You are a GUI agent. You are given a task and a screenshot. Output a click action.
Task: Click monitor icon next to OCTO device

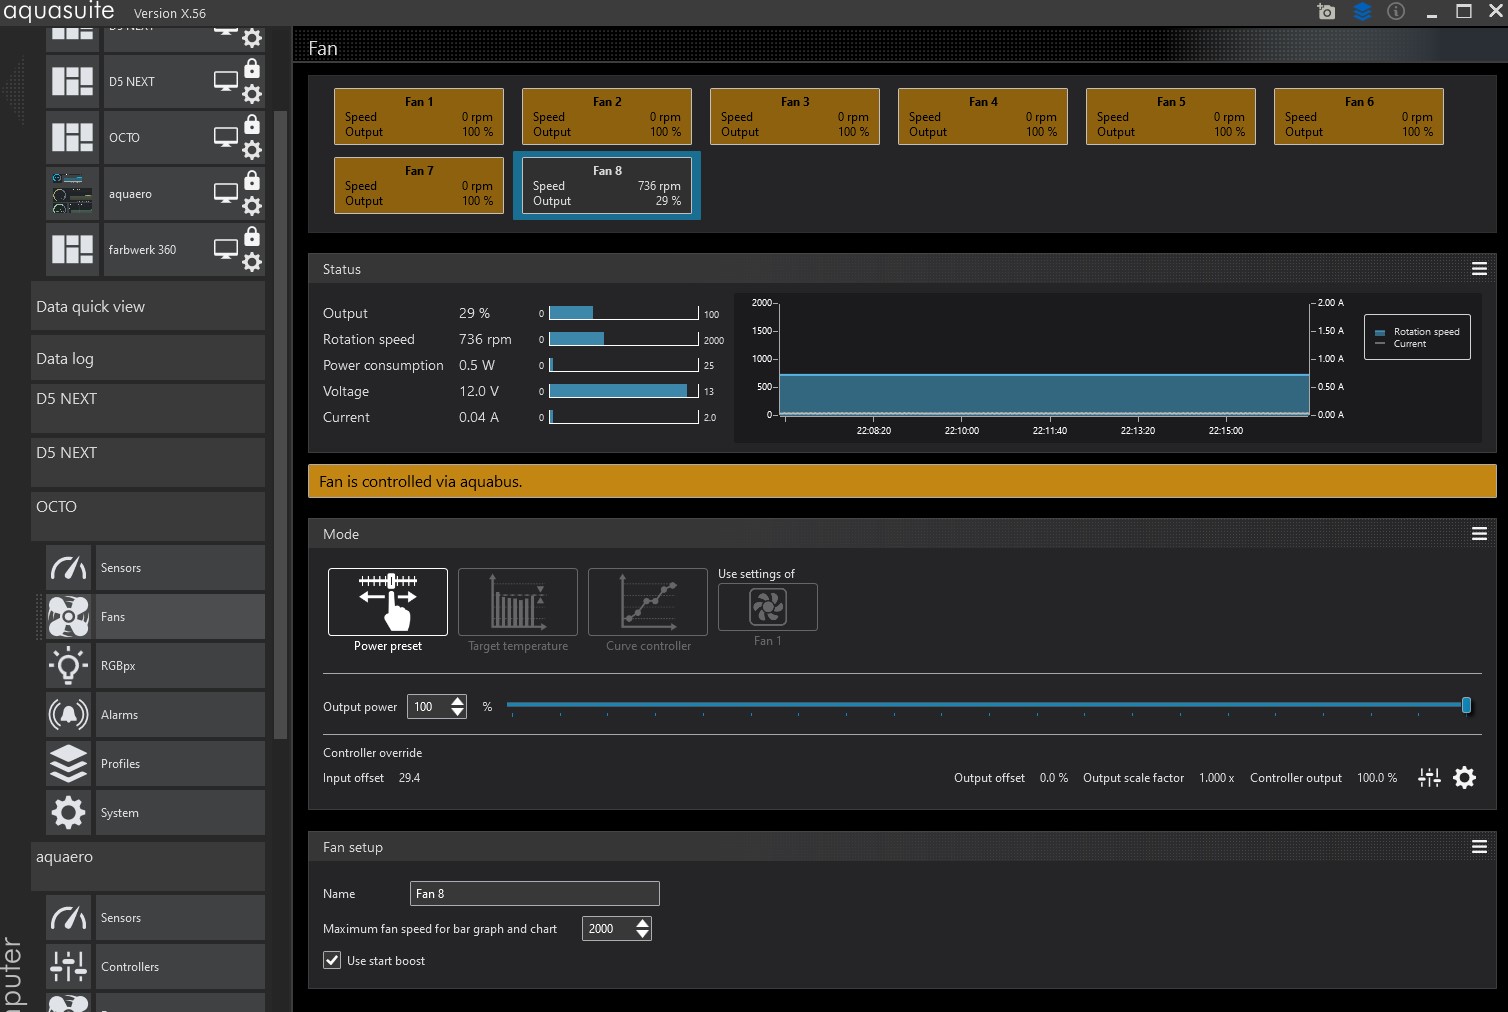click(226, 137)
